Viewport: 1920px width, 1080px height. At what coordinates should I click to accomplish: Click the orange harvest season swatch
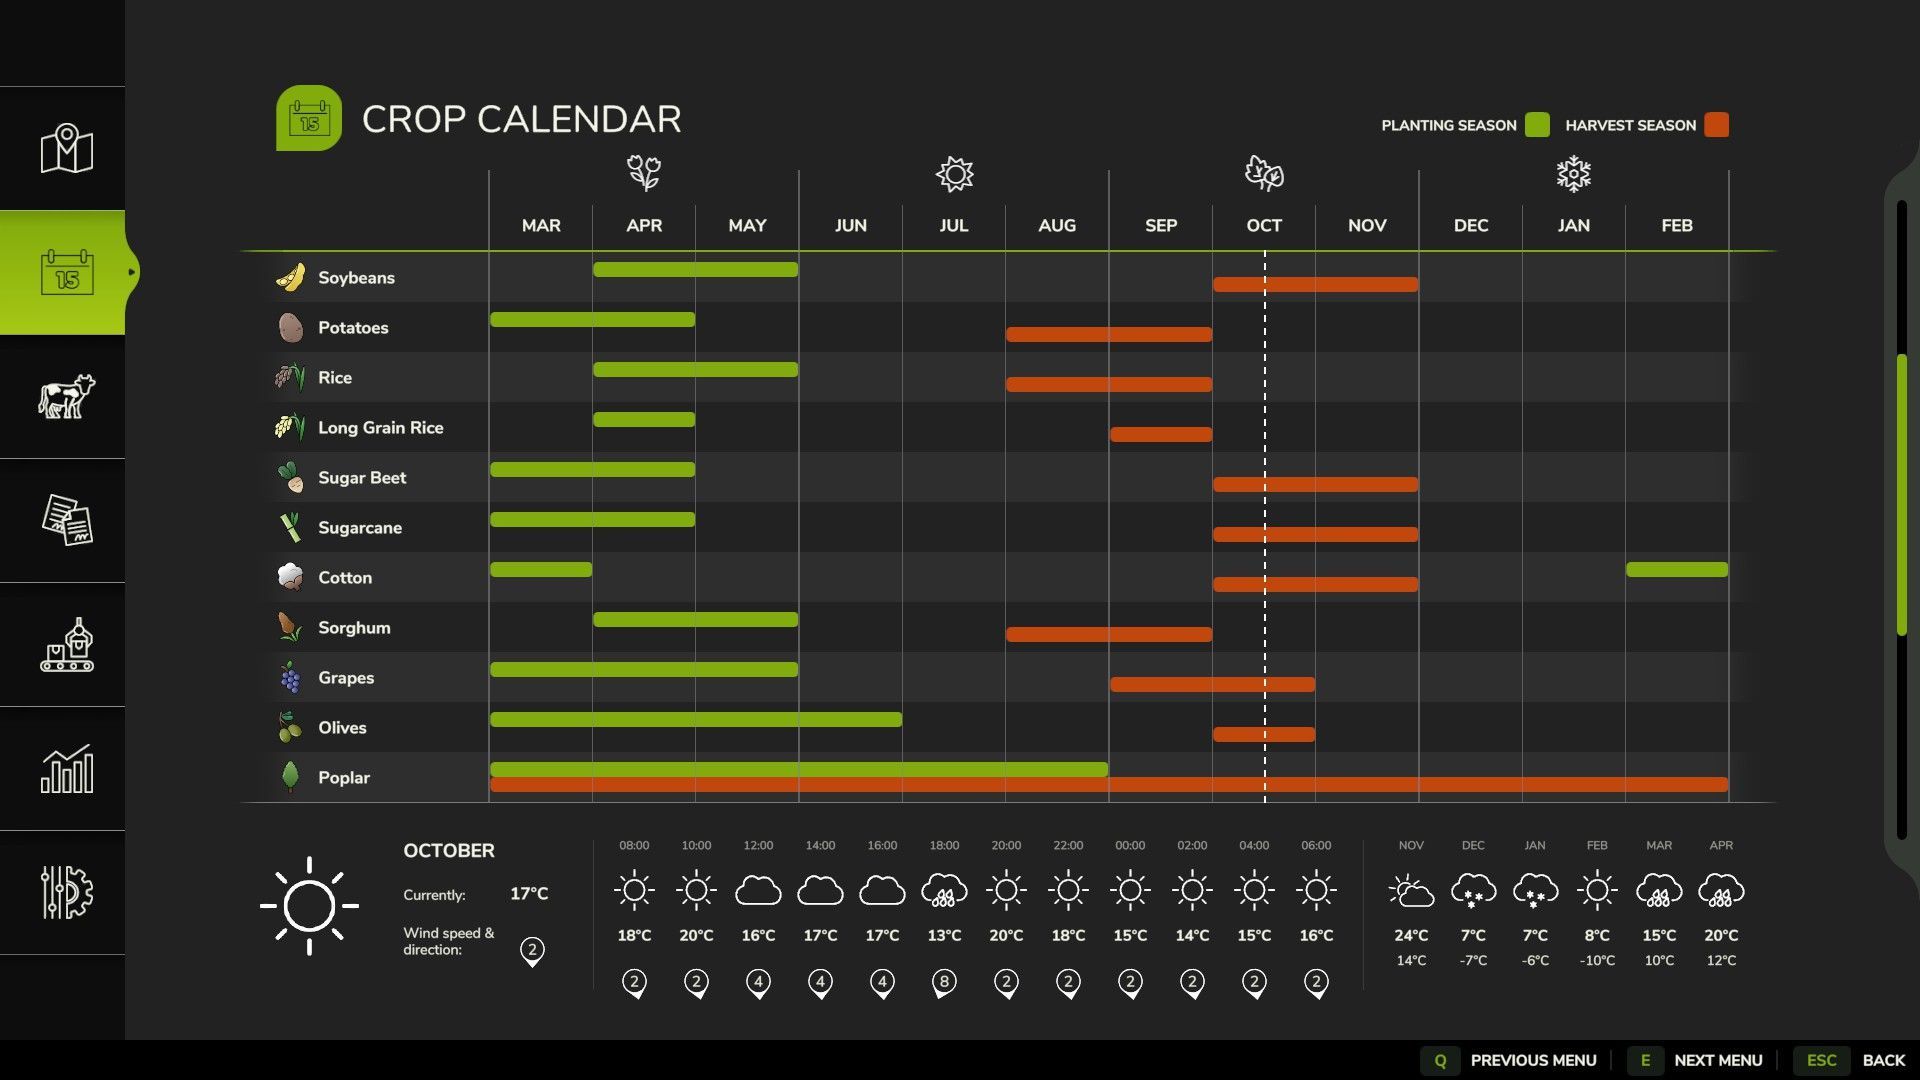(1716, 125)
